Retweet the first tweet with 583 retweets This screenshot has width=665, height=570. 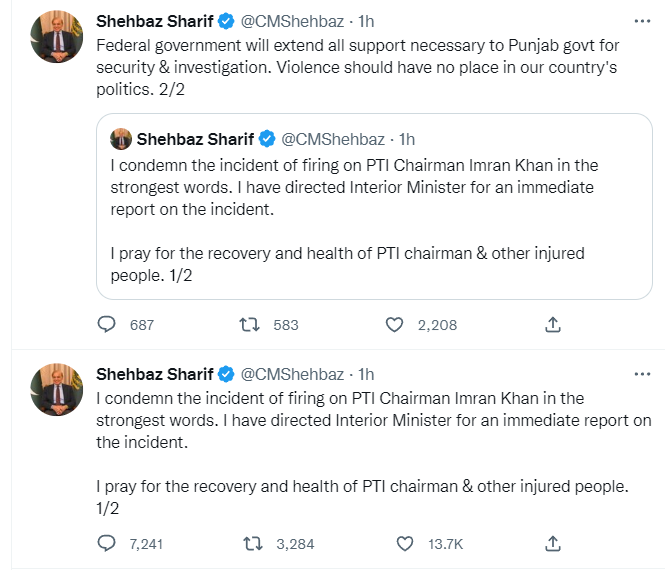pos(252,325)
